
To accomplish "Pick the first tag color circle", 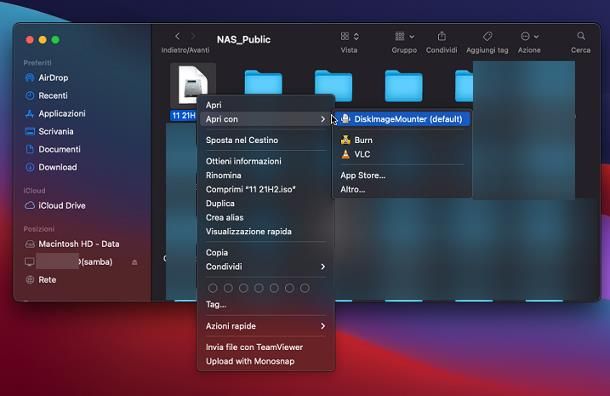I will click(212, 288).
